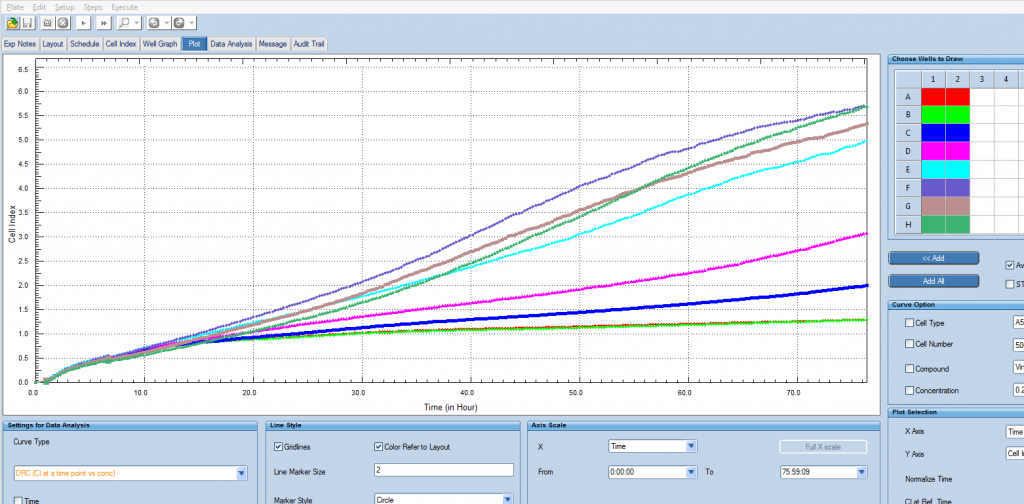Viewport: 1024px width, 504px height.
Task: Switch to the Data Analysis tab
Action: 233,44
